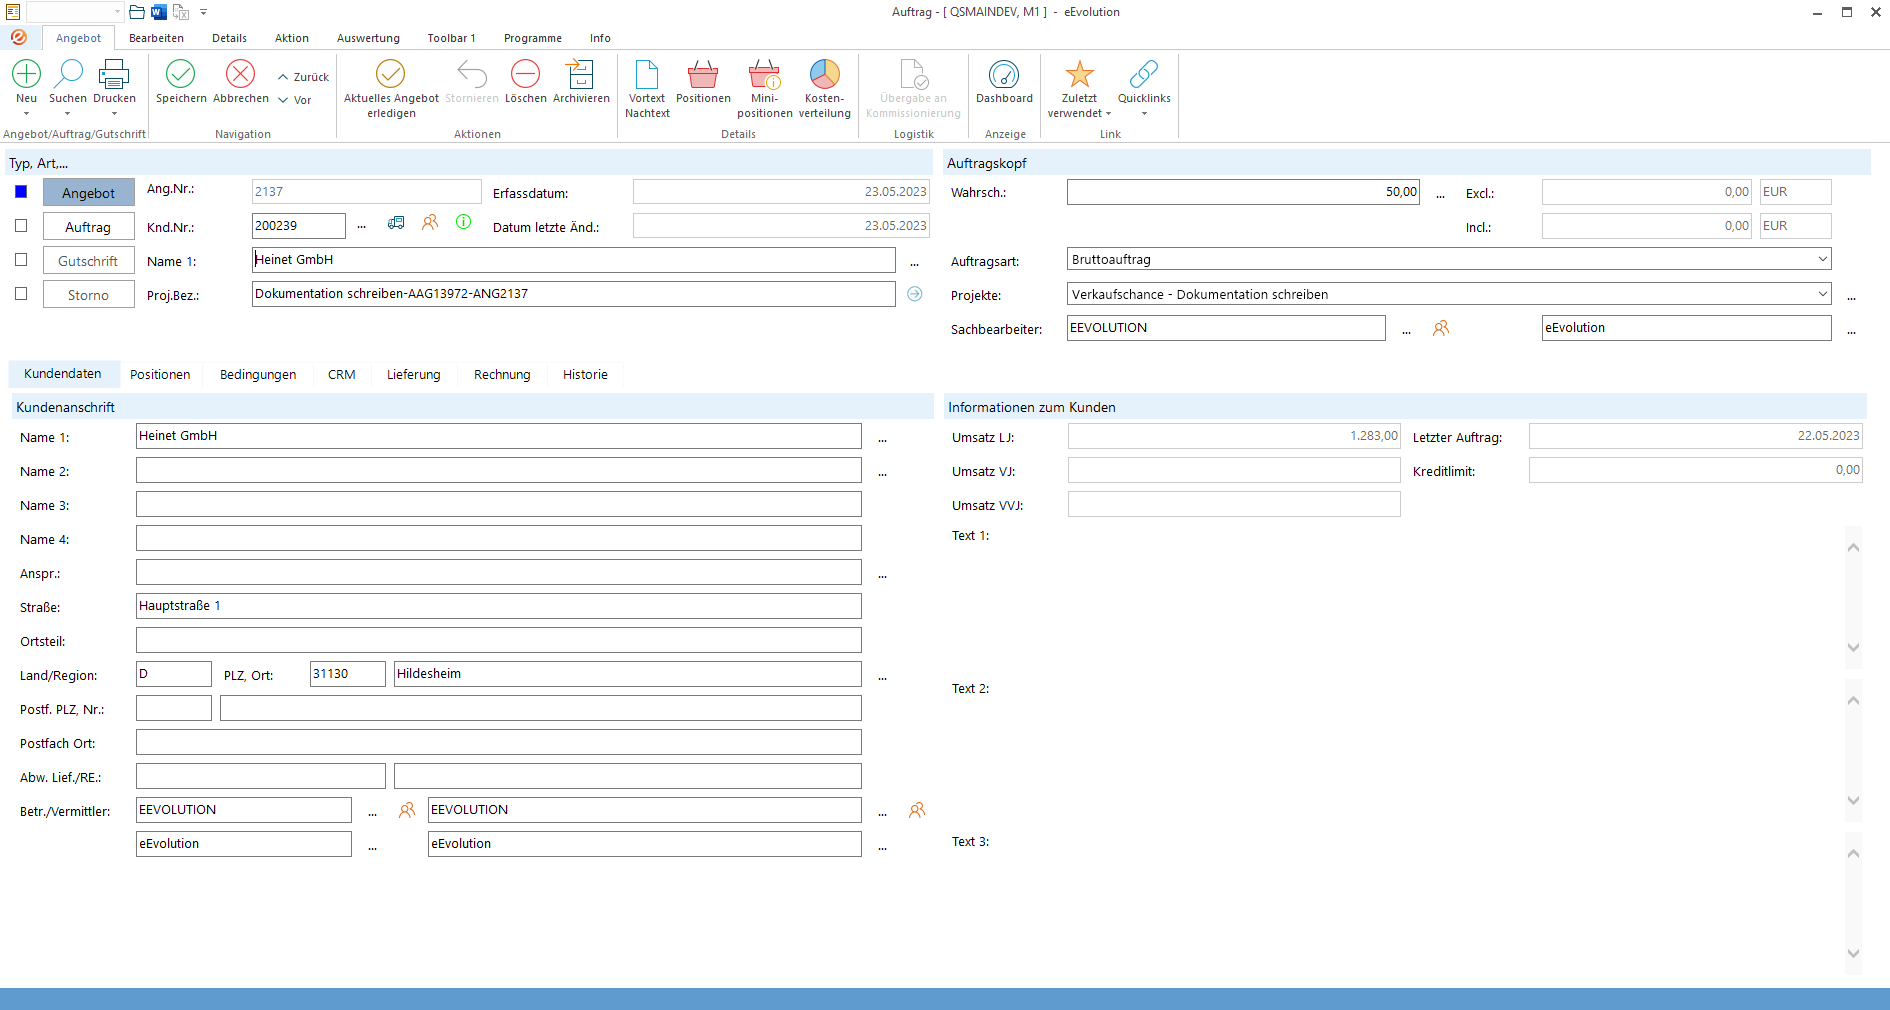Image resolution: width=1890 pixels, height=1010 pixels.
Task: Click the PLZ field containing 31130
Action: tap(347, 674)
